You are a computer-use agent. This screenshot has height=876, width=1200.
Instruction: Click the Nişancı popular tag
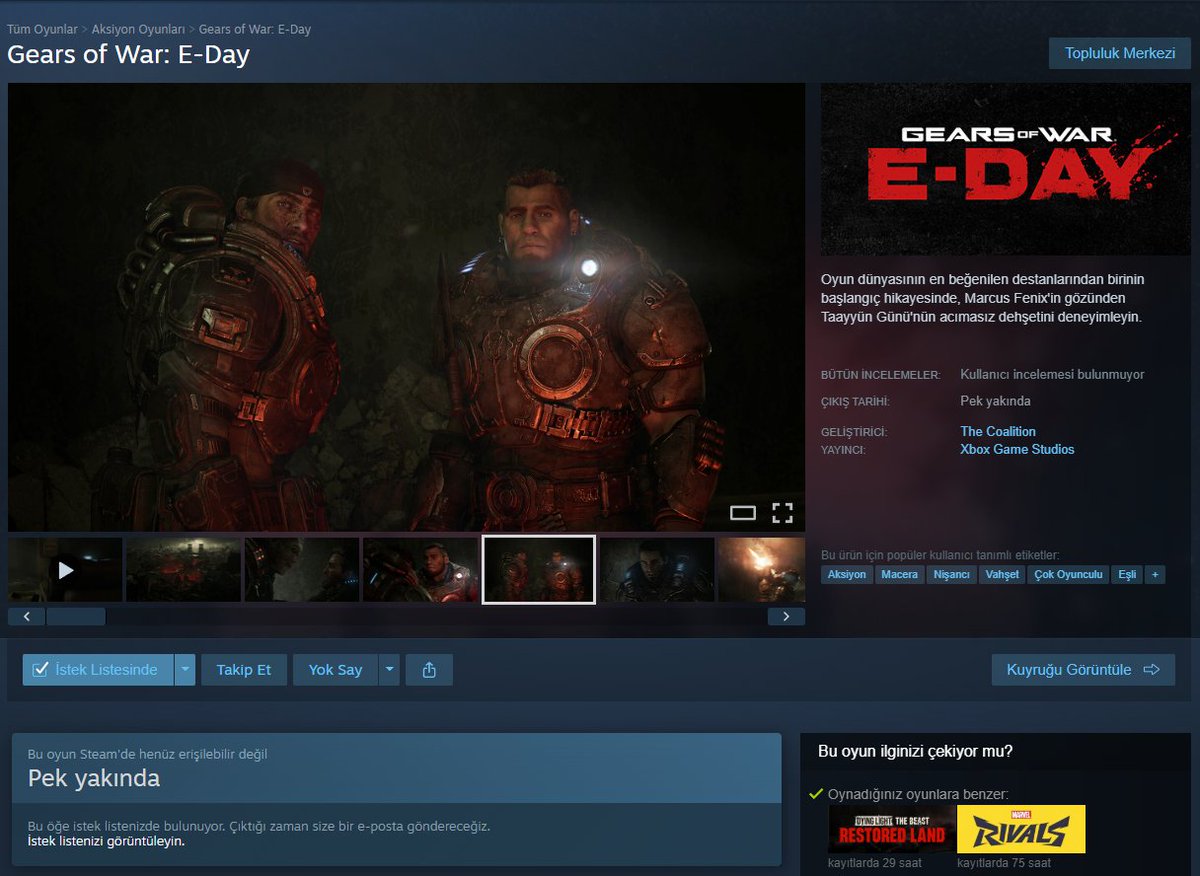pyautogui.click(x=952, y=574)
